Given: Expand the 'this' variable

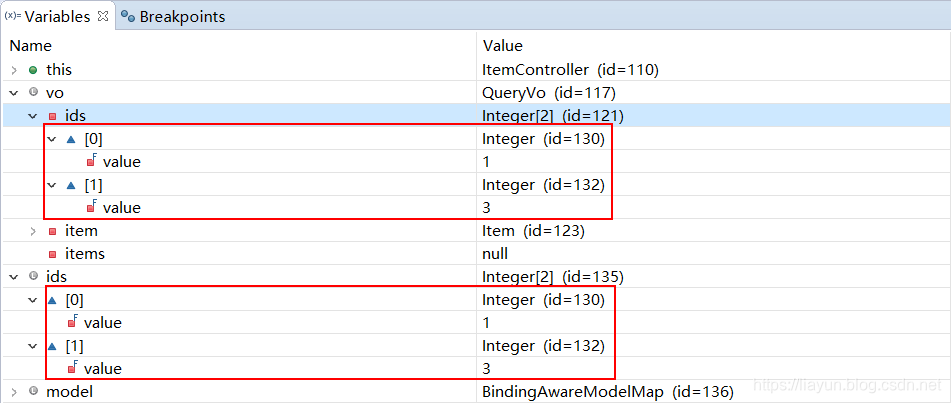Looking at the screenshot, I should tap(15, 70).
